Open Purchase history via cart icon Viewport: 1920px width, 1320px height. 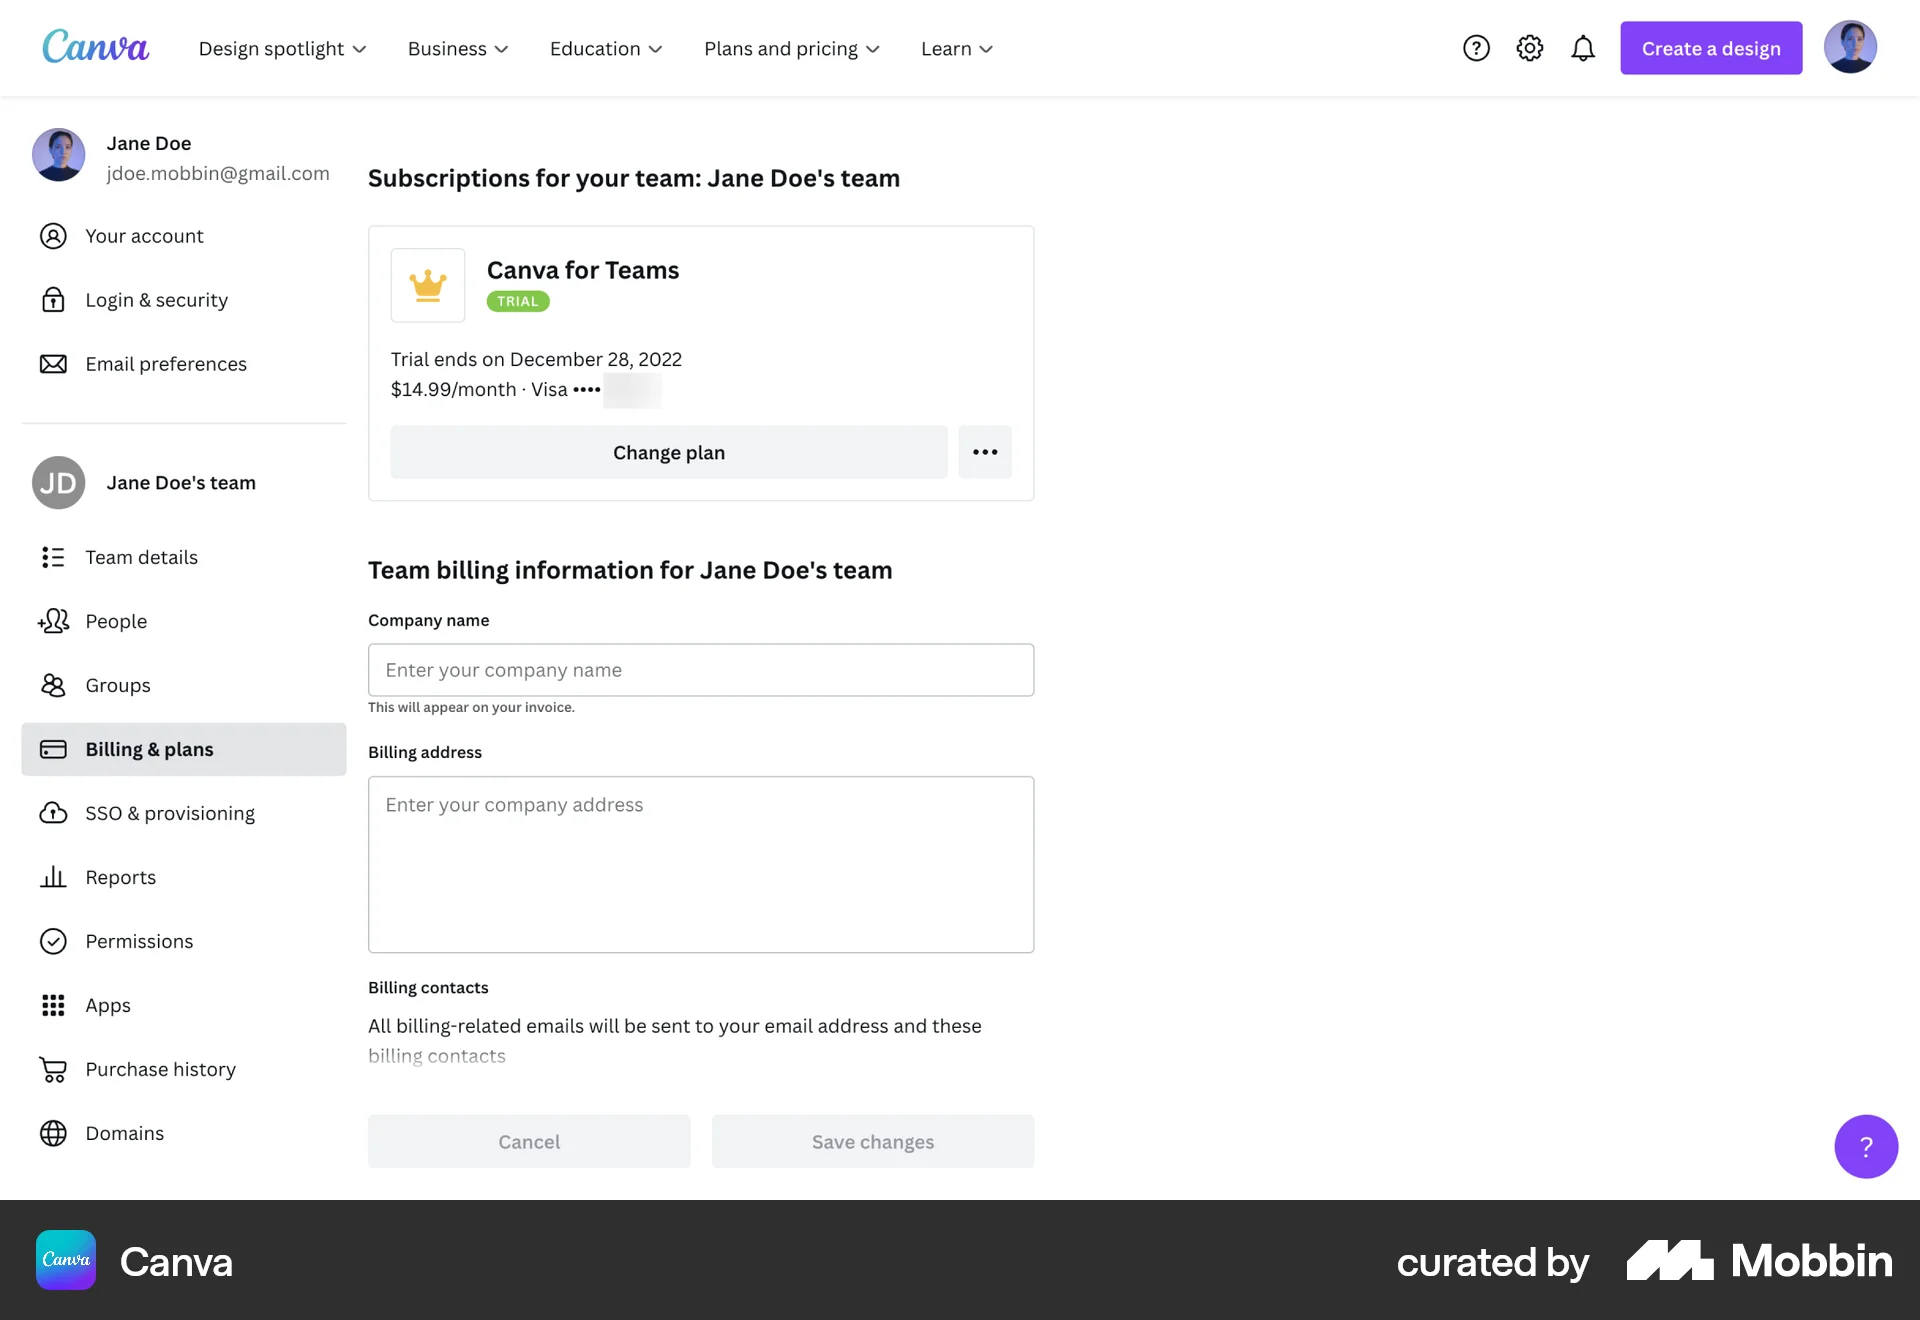[x=53, y=1069]
